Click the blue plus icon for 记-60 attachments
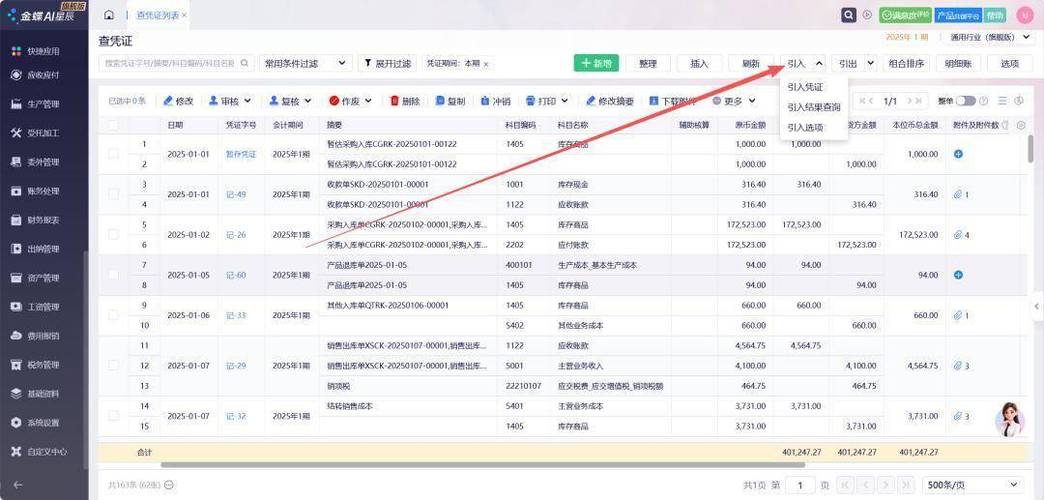The width and height of the screenshot is (1044, 500). tap(958, 275)
